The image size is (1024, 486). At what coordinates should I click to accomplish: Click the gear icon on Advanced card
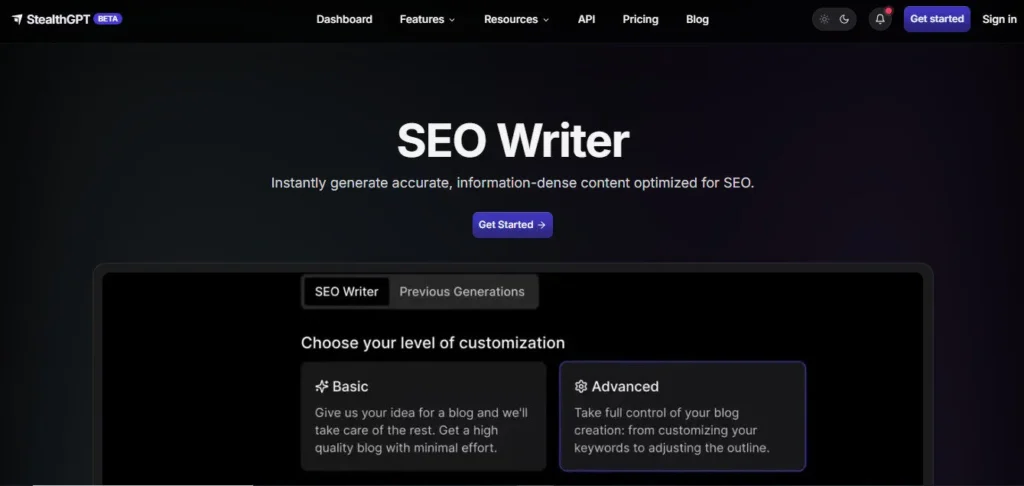pyautogui.click(x=581, y=386)
